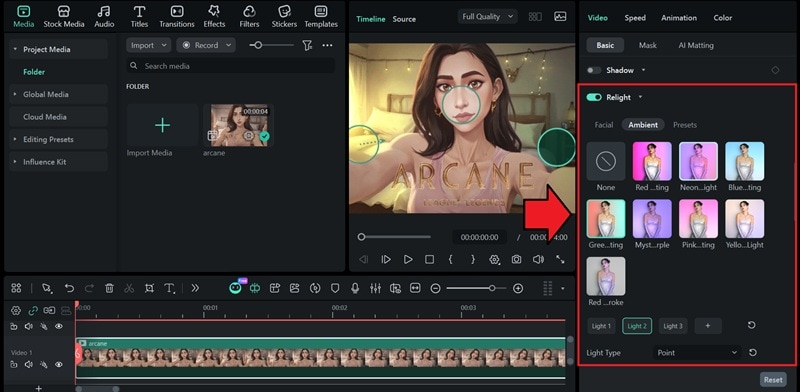Open the Stickers panel
The image size is (800, 392).
click(284, 17)
